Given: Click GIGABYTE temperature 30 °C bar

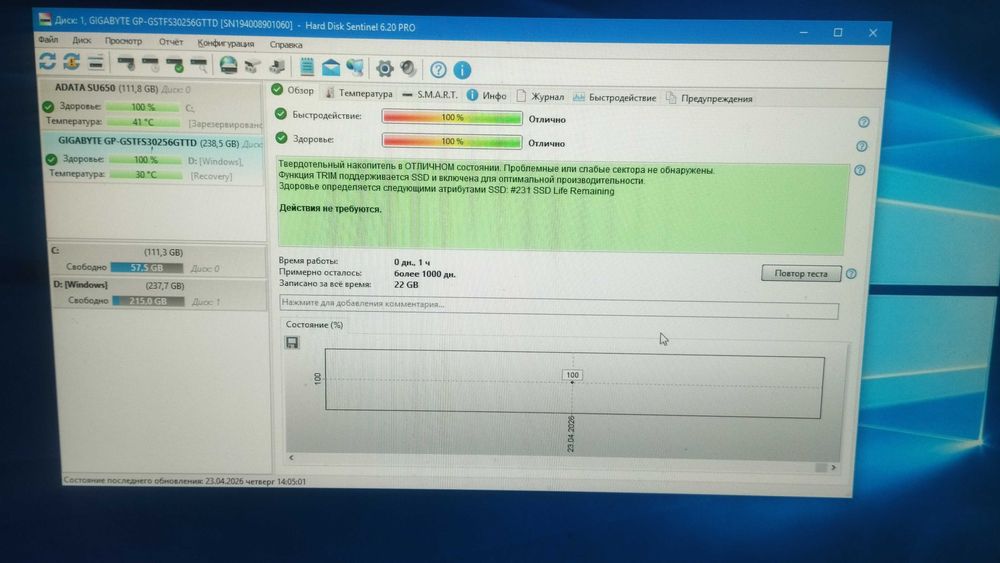Looking at the screenshot, I should pyautogui.click(x=146, y=175).
